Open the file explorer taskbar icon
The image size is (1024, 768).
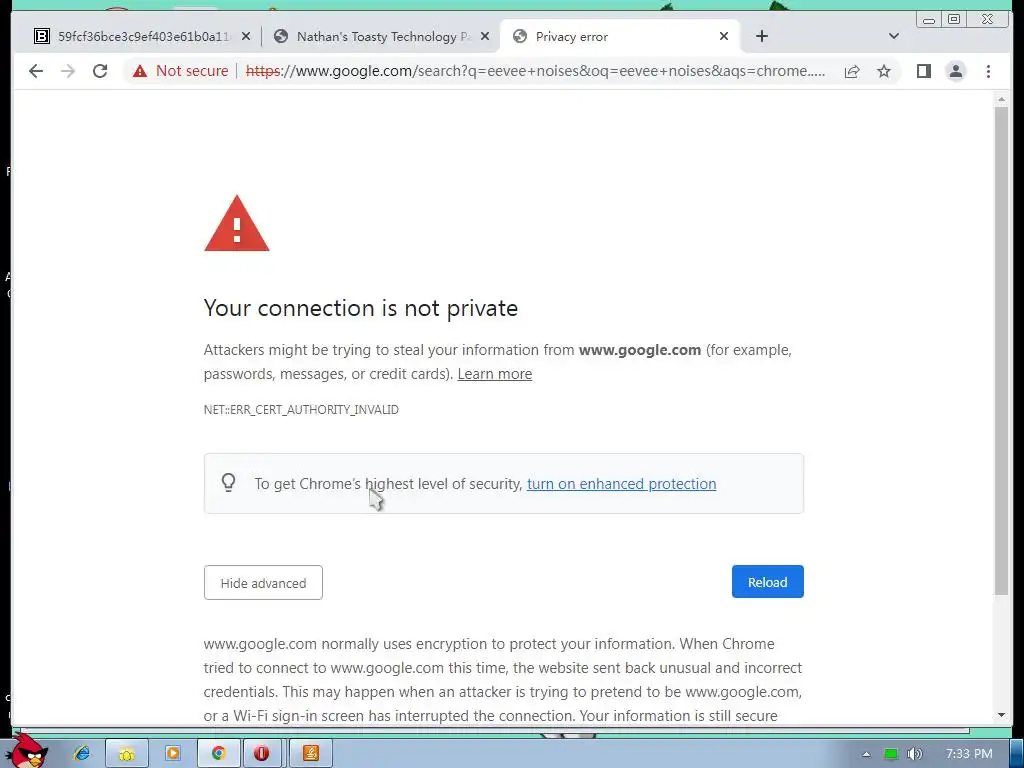127,754
